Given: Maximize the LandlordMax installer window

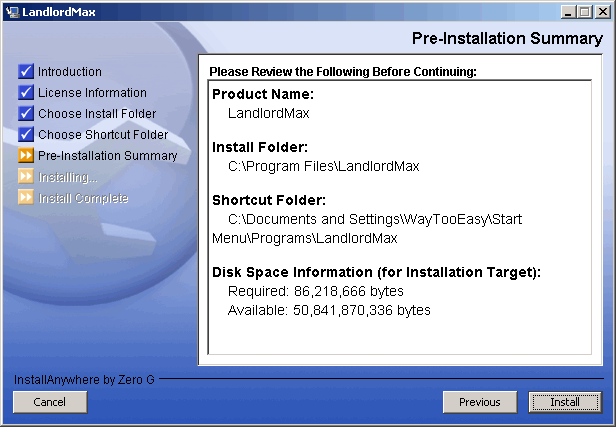Looking at the screenshot, I should (x=584, y=12).
